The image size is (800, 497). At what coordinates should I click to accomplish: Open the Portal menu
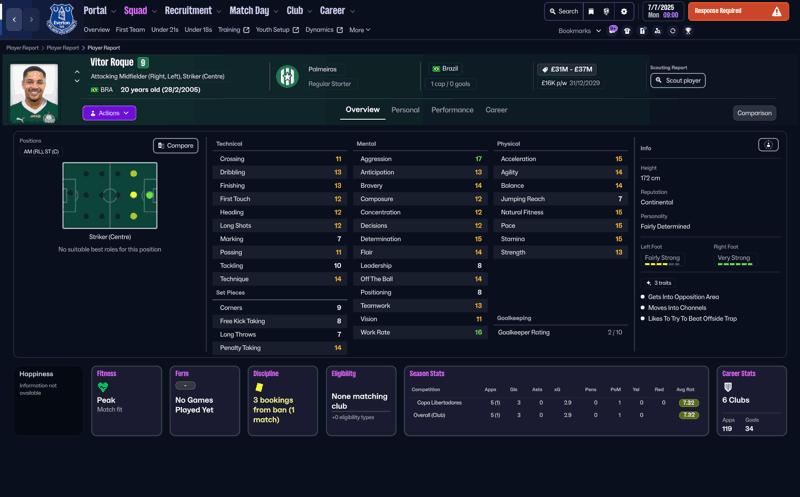click(99, 11)
